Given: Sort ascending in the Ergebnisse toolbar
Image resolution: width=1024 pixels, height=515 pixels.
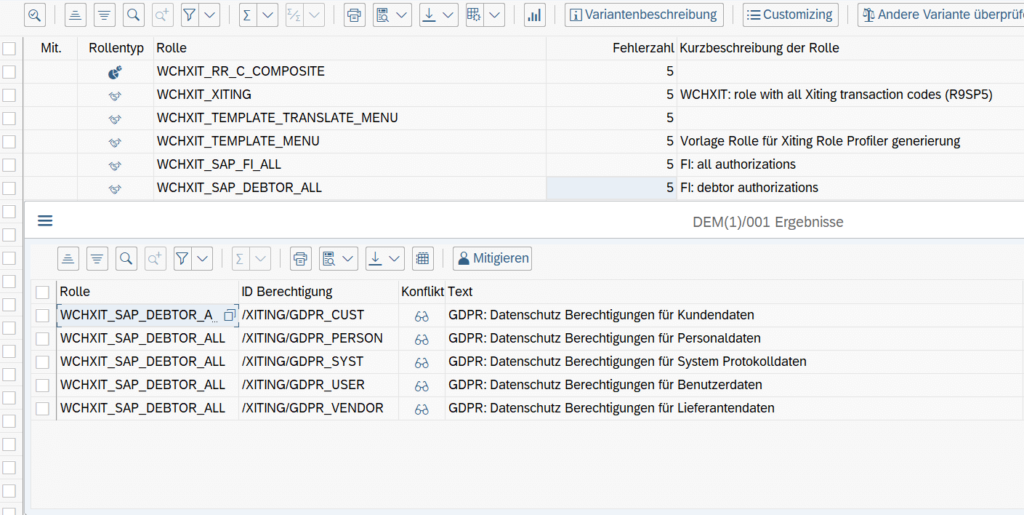Looking at the screenshot, I should pos(68,258).
